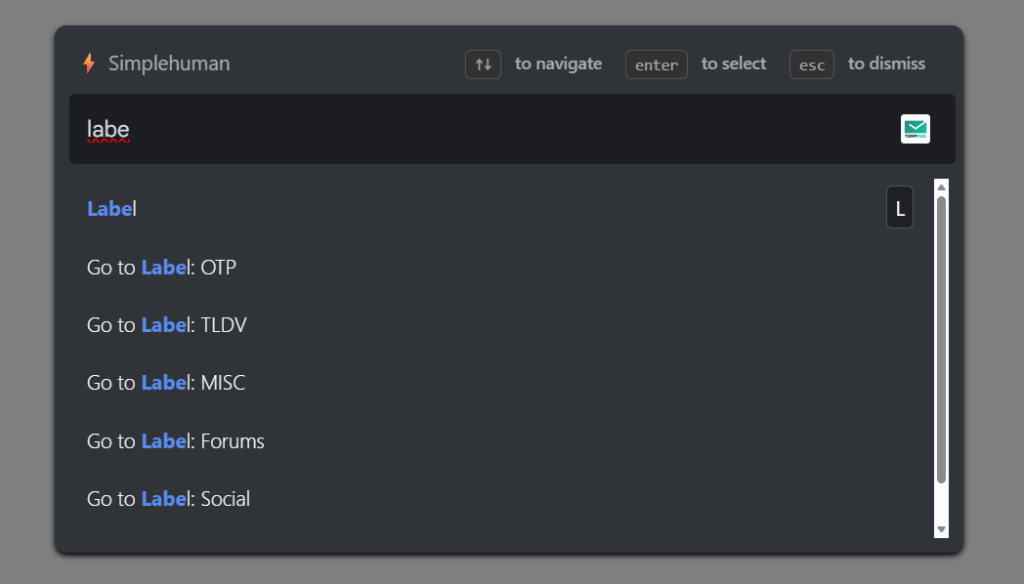Pick Go to Label: Forums
This screenshot has width=1024, height=584.
click(176, 441)
